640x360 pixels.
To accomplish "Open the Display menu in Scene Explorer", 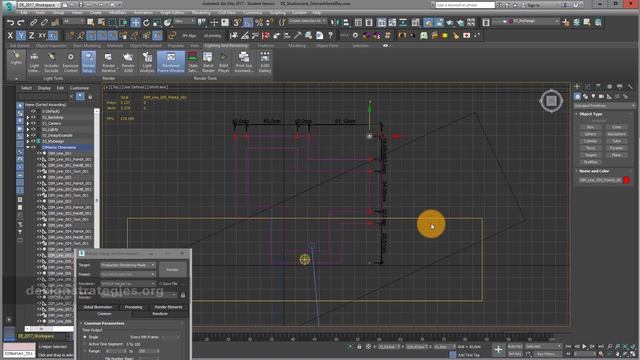I will point(44,88).
